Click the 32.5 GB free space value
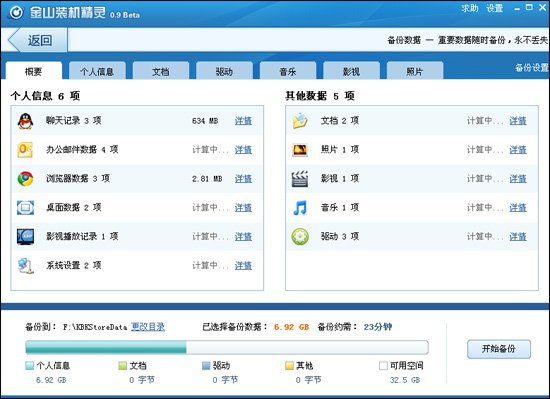This screenshot has width=550, height=399. click(x=405, y=380)
